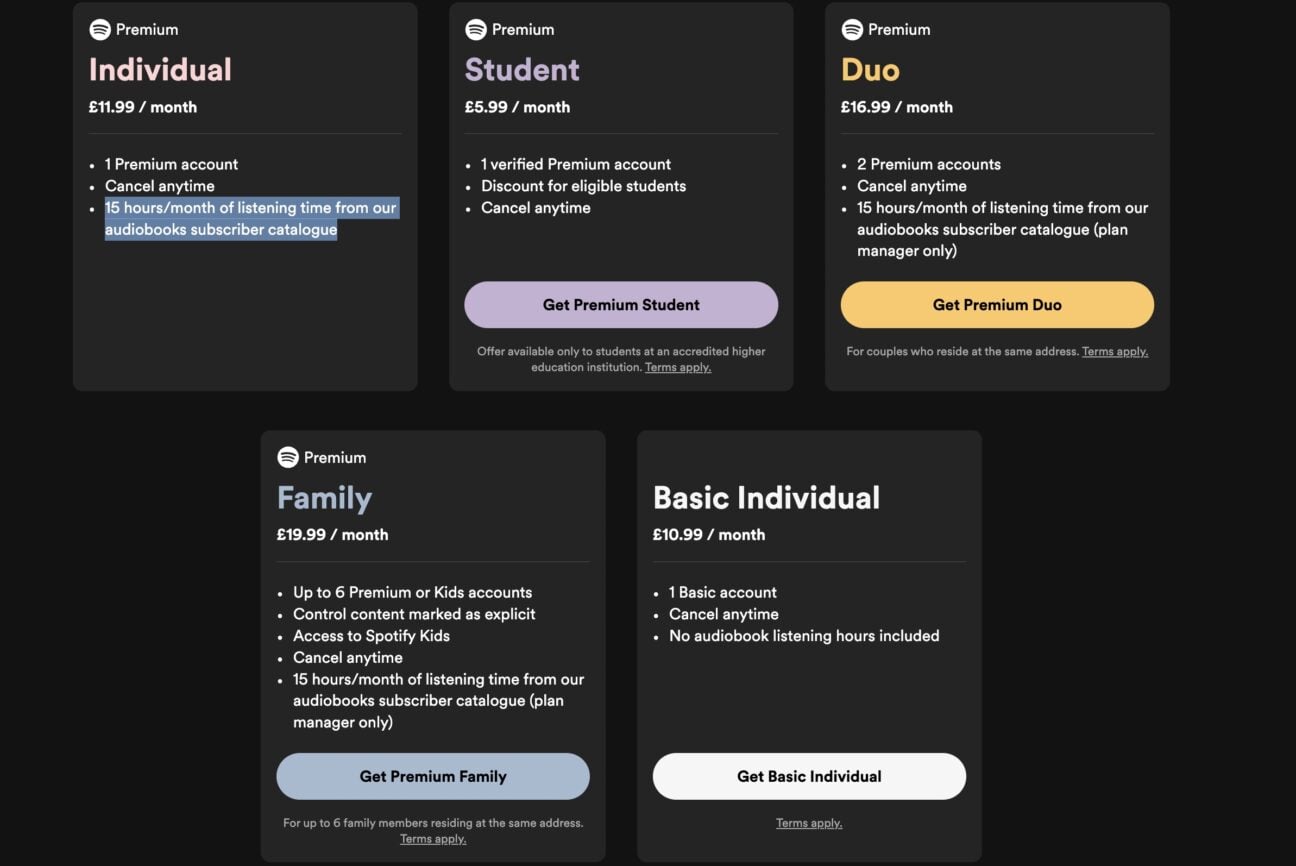Open Terms apply below Get Premium Family
Viewport: 1296px width, 866px height.
[433, 838]
